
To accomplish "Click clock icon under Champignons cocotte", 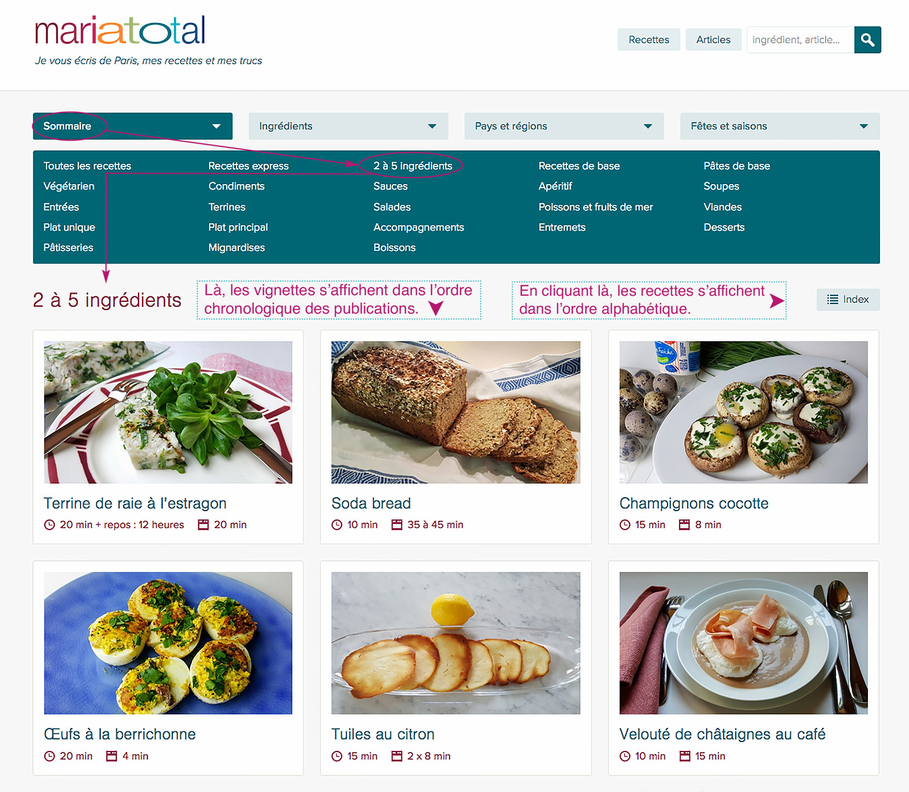I will 625,525.
